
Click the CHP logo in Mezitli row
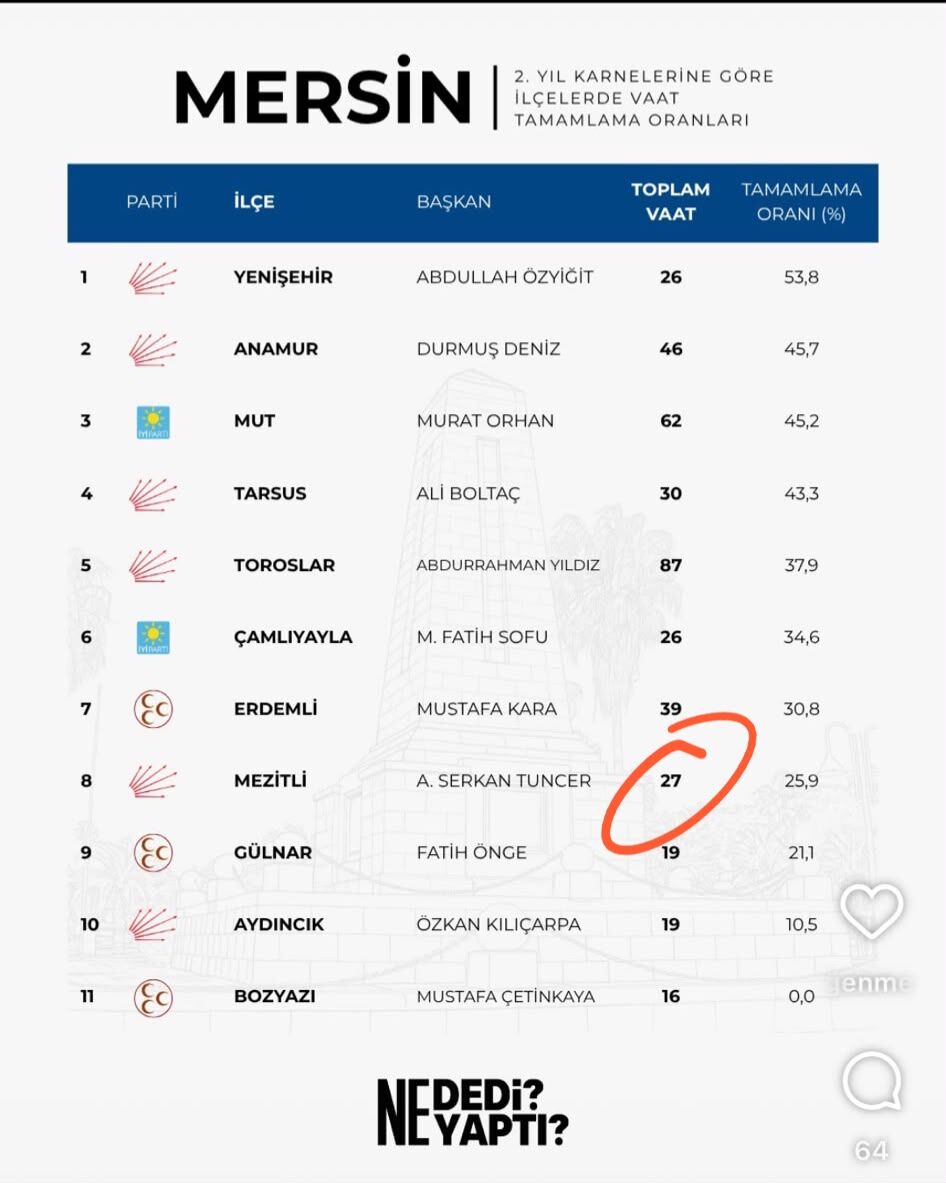pyautogui.click(x=152, y=781)
